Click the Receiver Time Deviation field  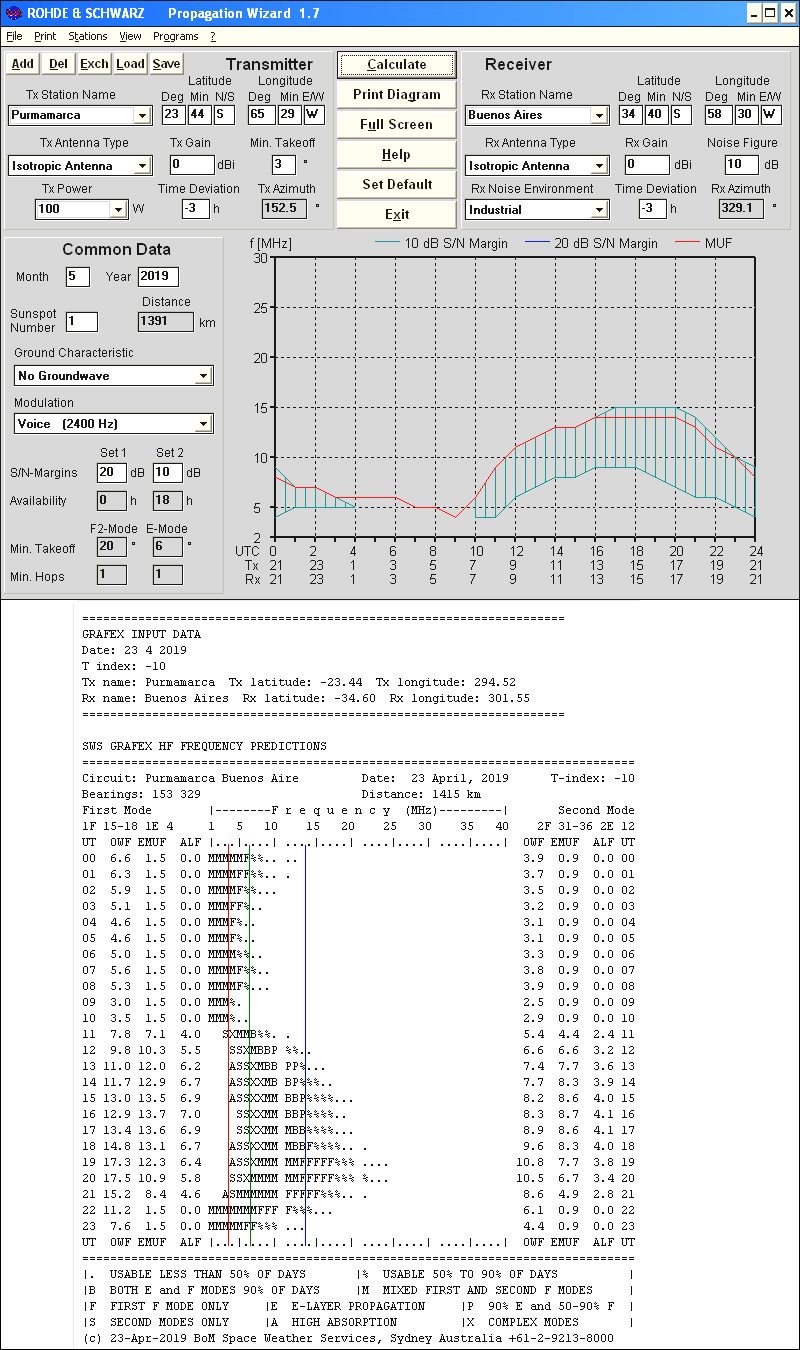pyautogui.click(x=652, y=208)
